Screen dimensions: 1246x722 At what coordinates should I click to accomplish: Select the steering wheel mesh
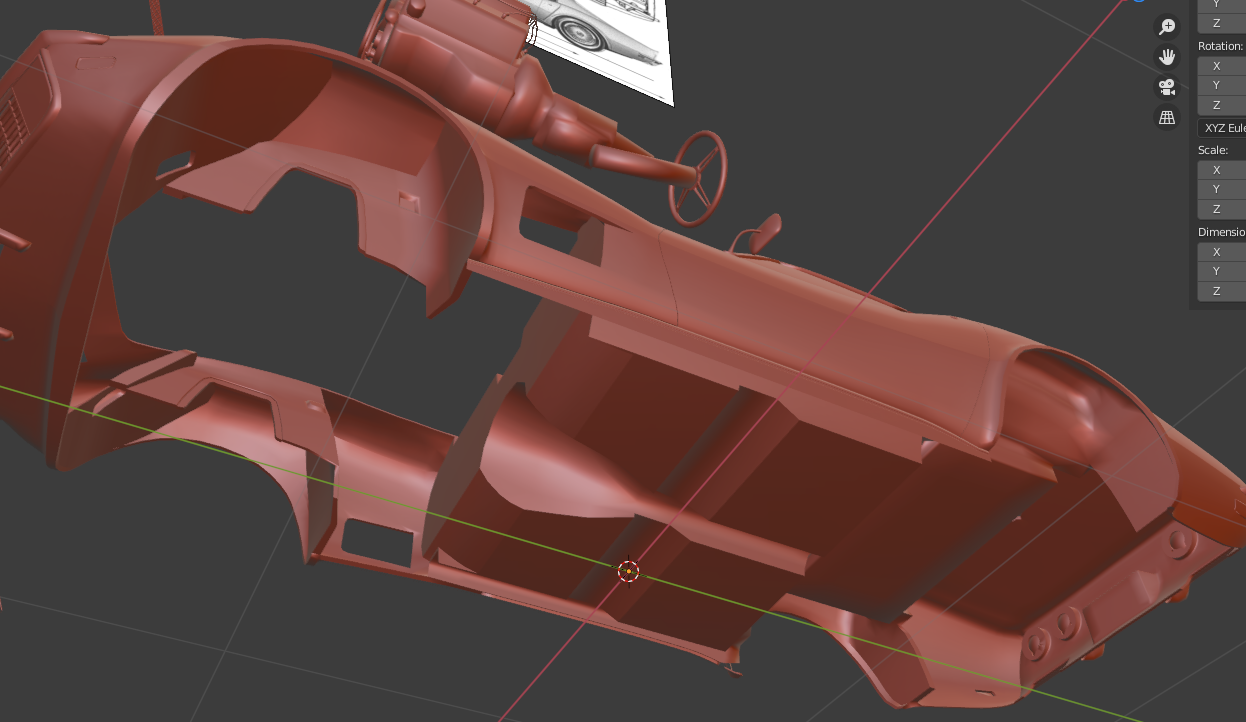[699, 177]
